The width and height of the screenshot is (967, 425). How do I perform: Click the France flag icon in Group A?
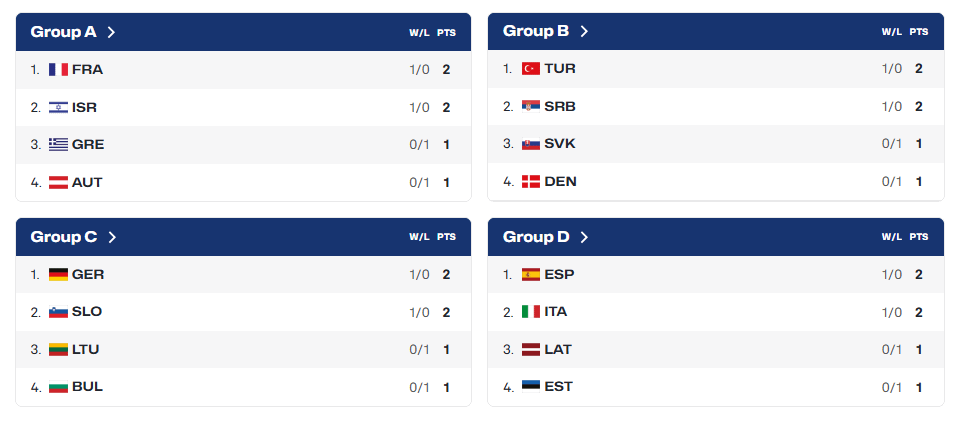(x=59, y=70)
